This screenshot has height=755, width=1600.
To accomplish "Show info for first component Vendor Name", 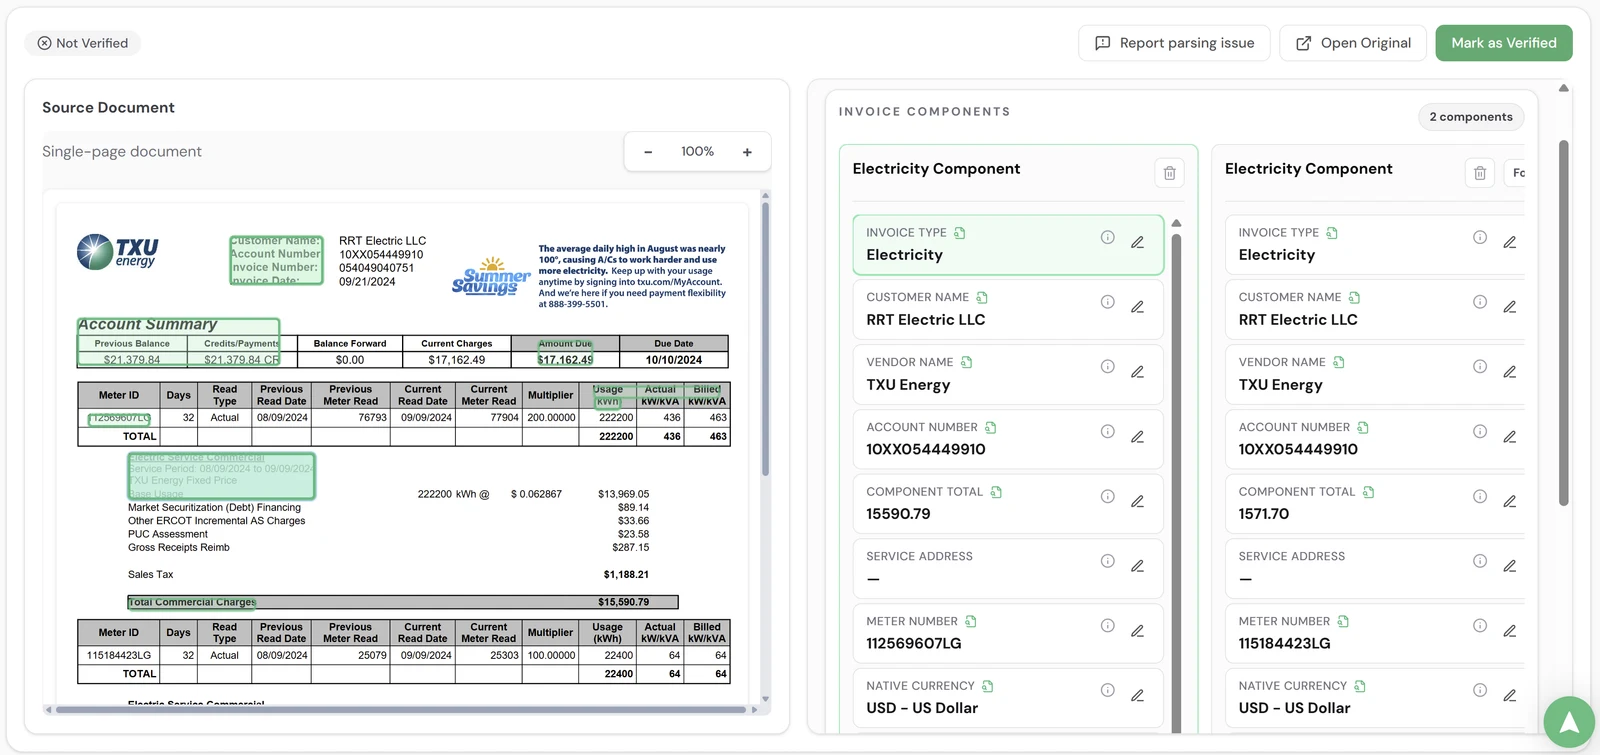I will click(x=1108, y=367).
